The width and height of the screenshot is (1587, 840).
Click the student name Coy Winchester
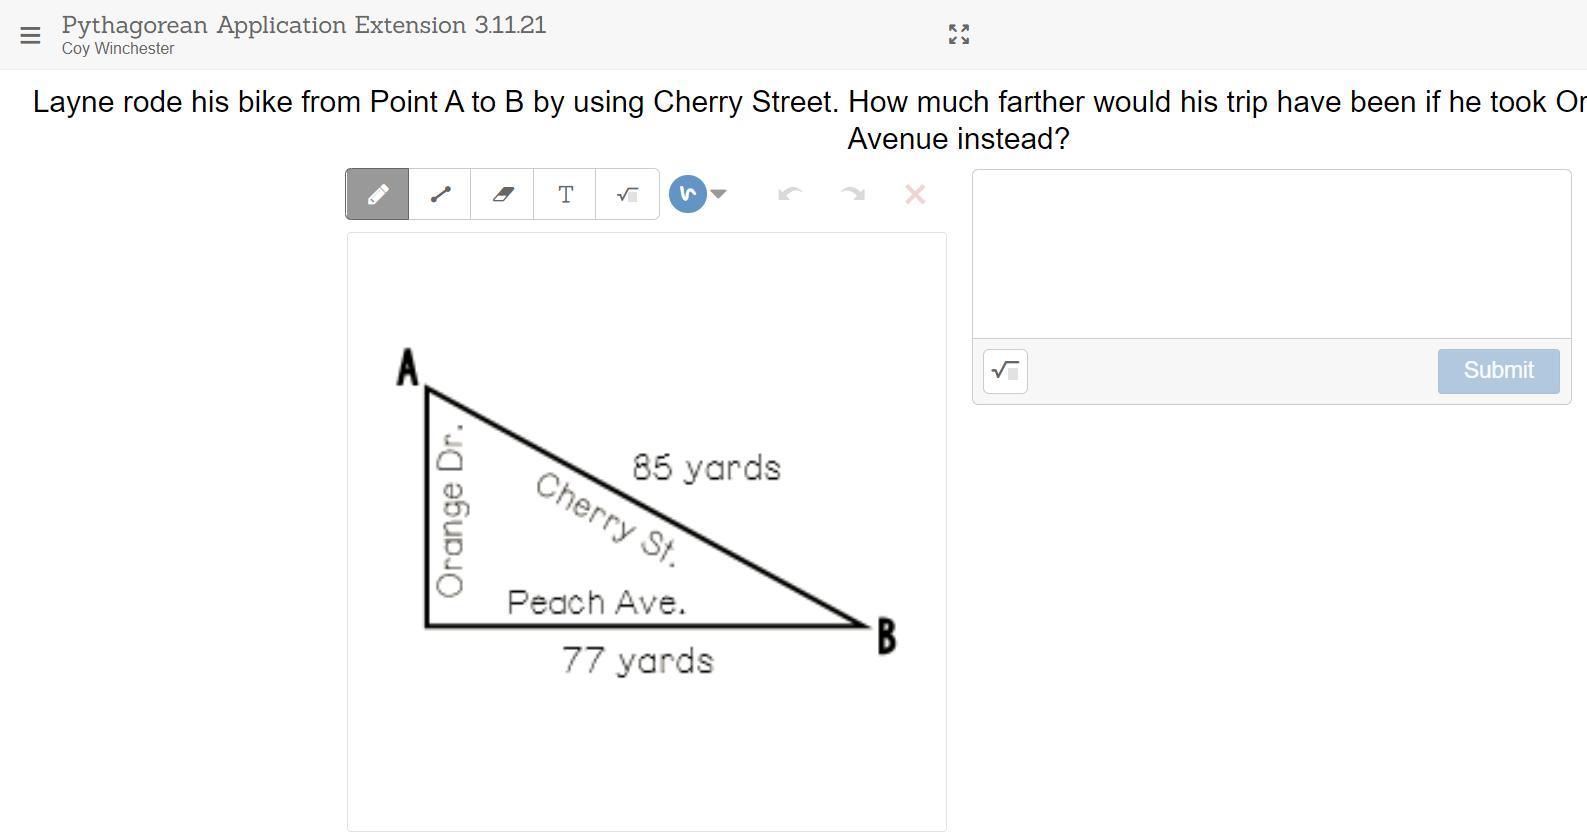point(118,48)
